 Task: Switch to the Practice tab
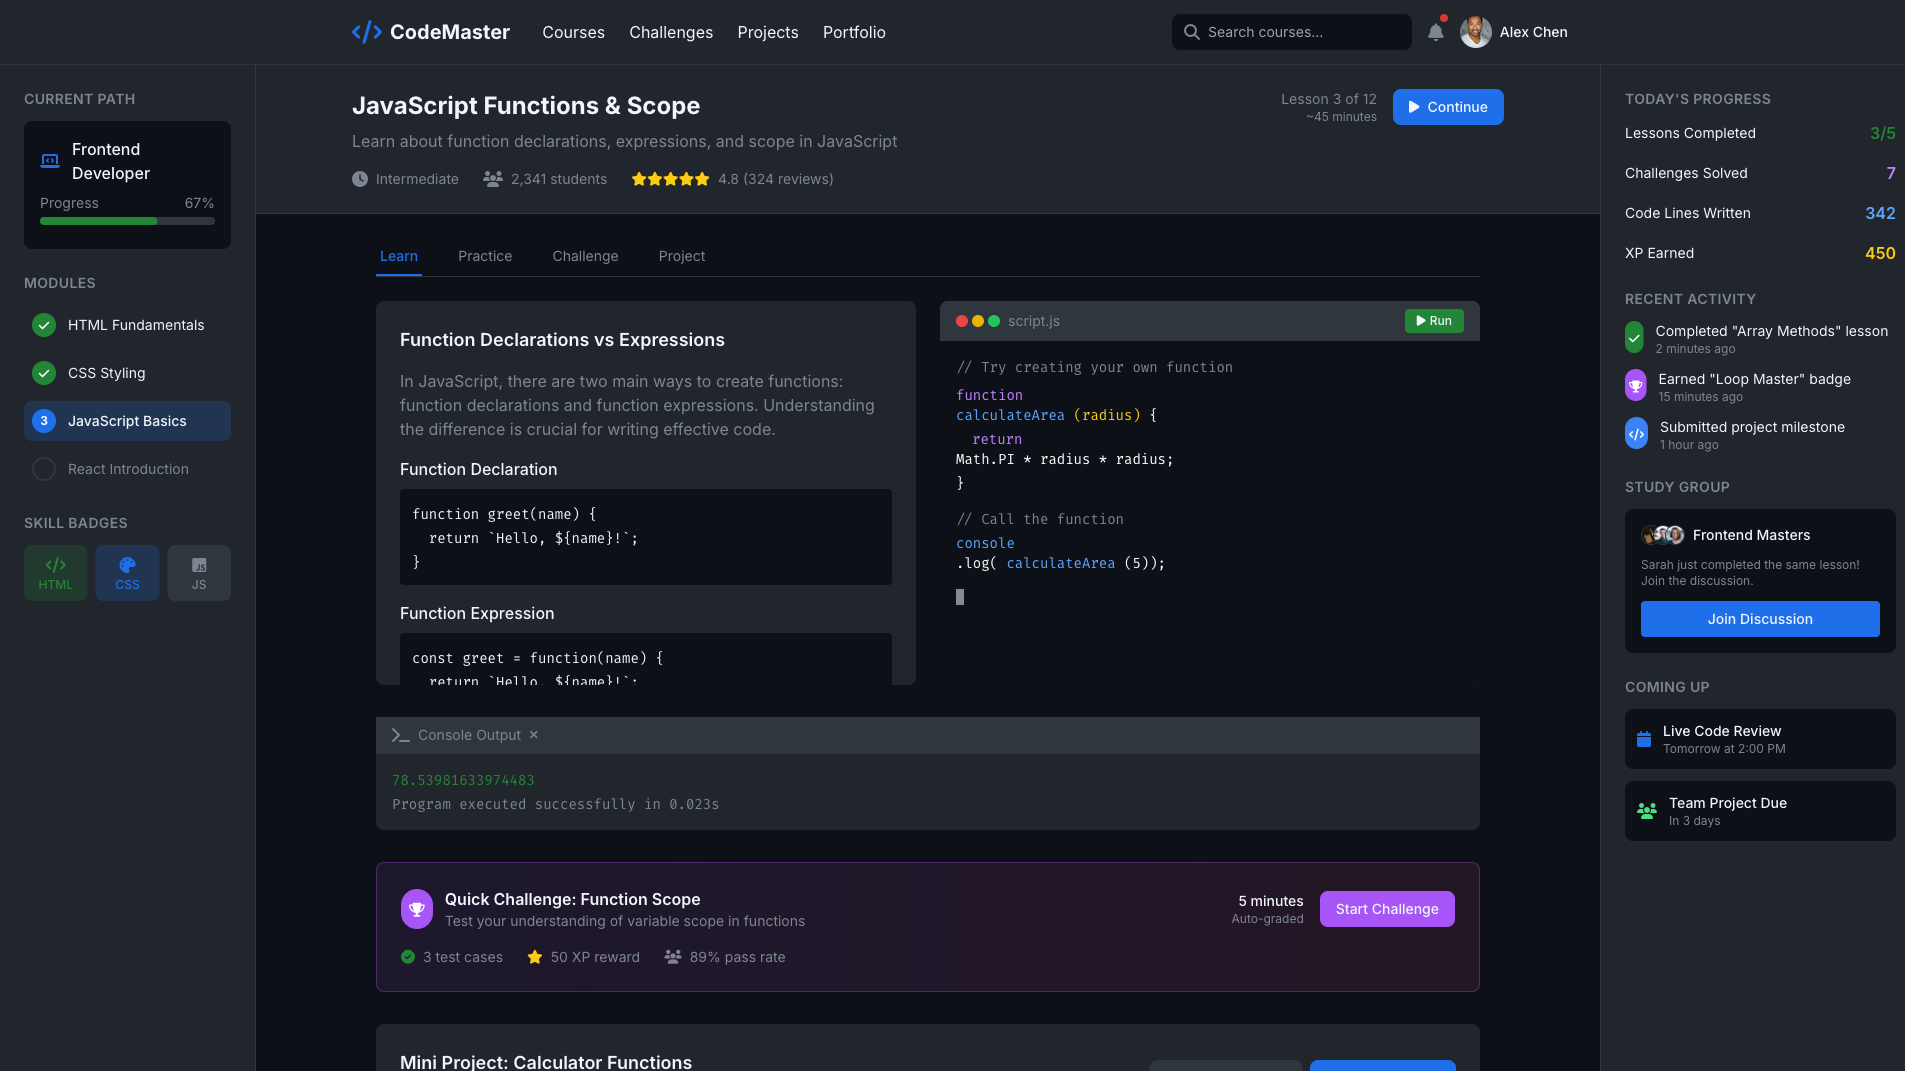coord(484,256)
